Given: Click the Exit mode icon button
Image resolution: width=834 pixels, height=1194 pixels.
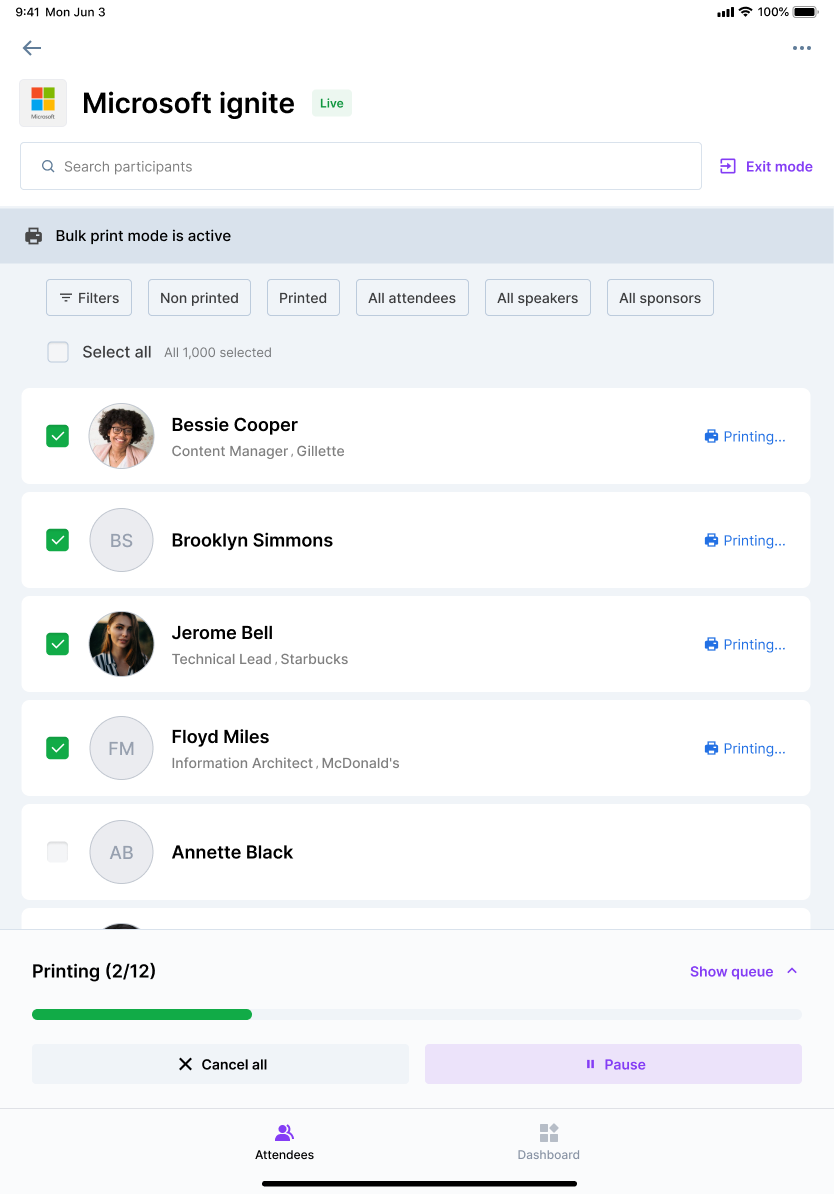Looking at the screenshot, I should 727,166.
